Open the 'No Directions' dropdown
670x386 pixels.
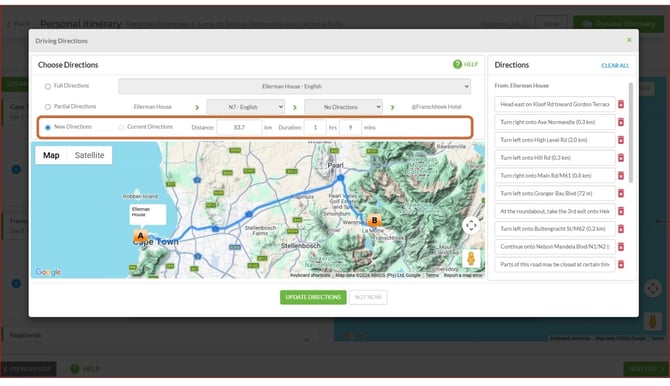[343, 107]
